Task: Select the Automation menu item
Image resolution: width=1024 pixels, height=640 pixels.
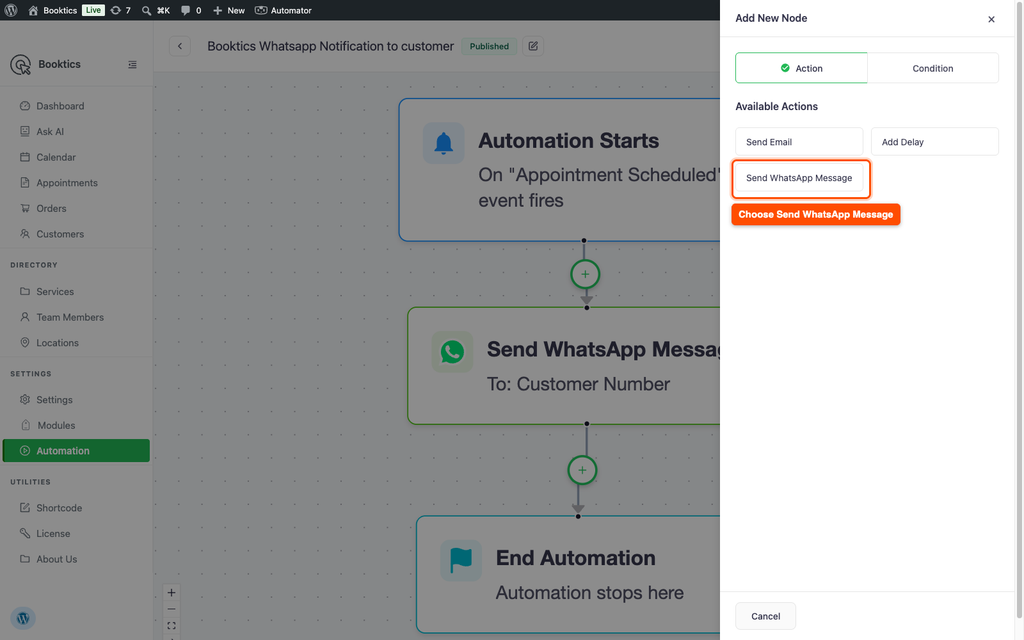Action: (x=76, y=451)
